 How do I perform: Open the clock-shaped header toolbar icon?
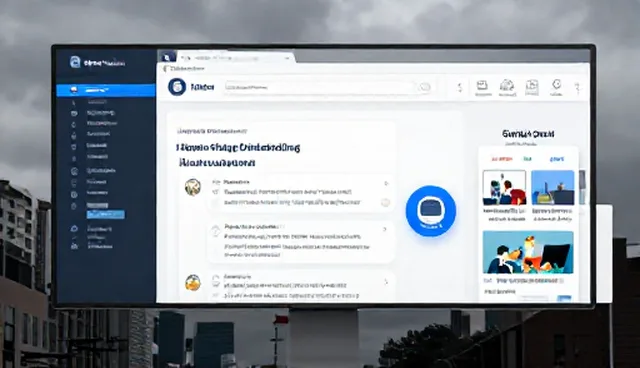[556, 85]
